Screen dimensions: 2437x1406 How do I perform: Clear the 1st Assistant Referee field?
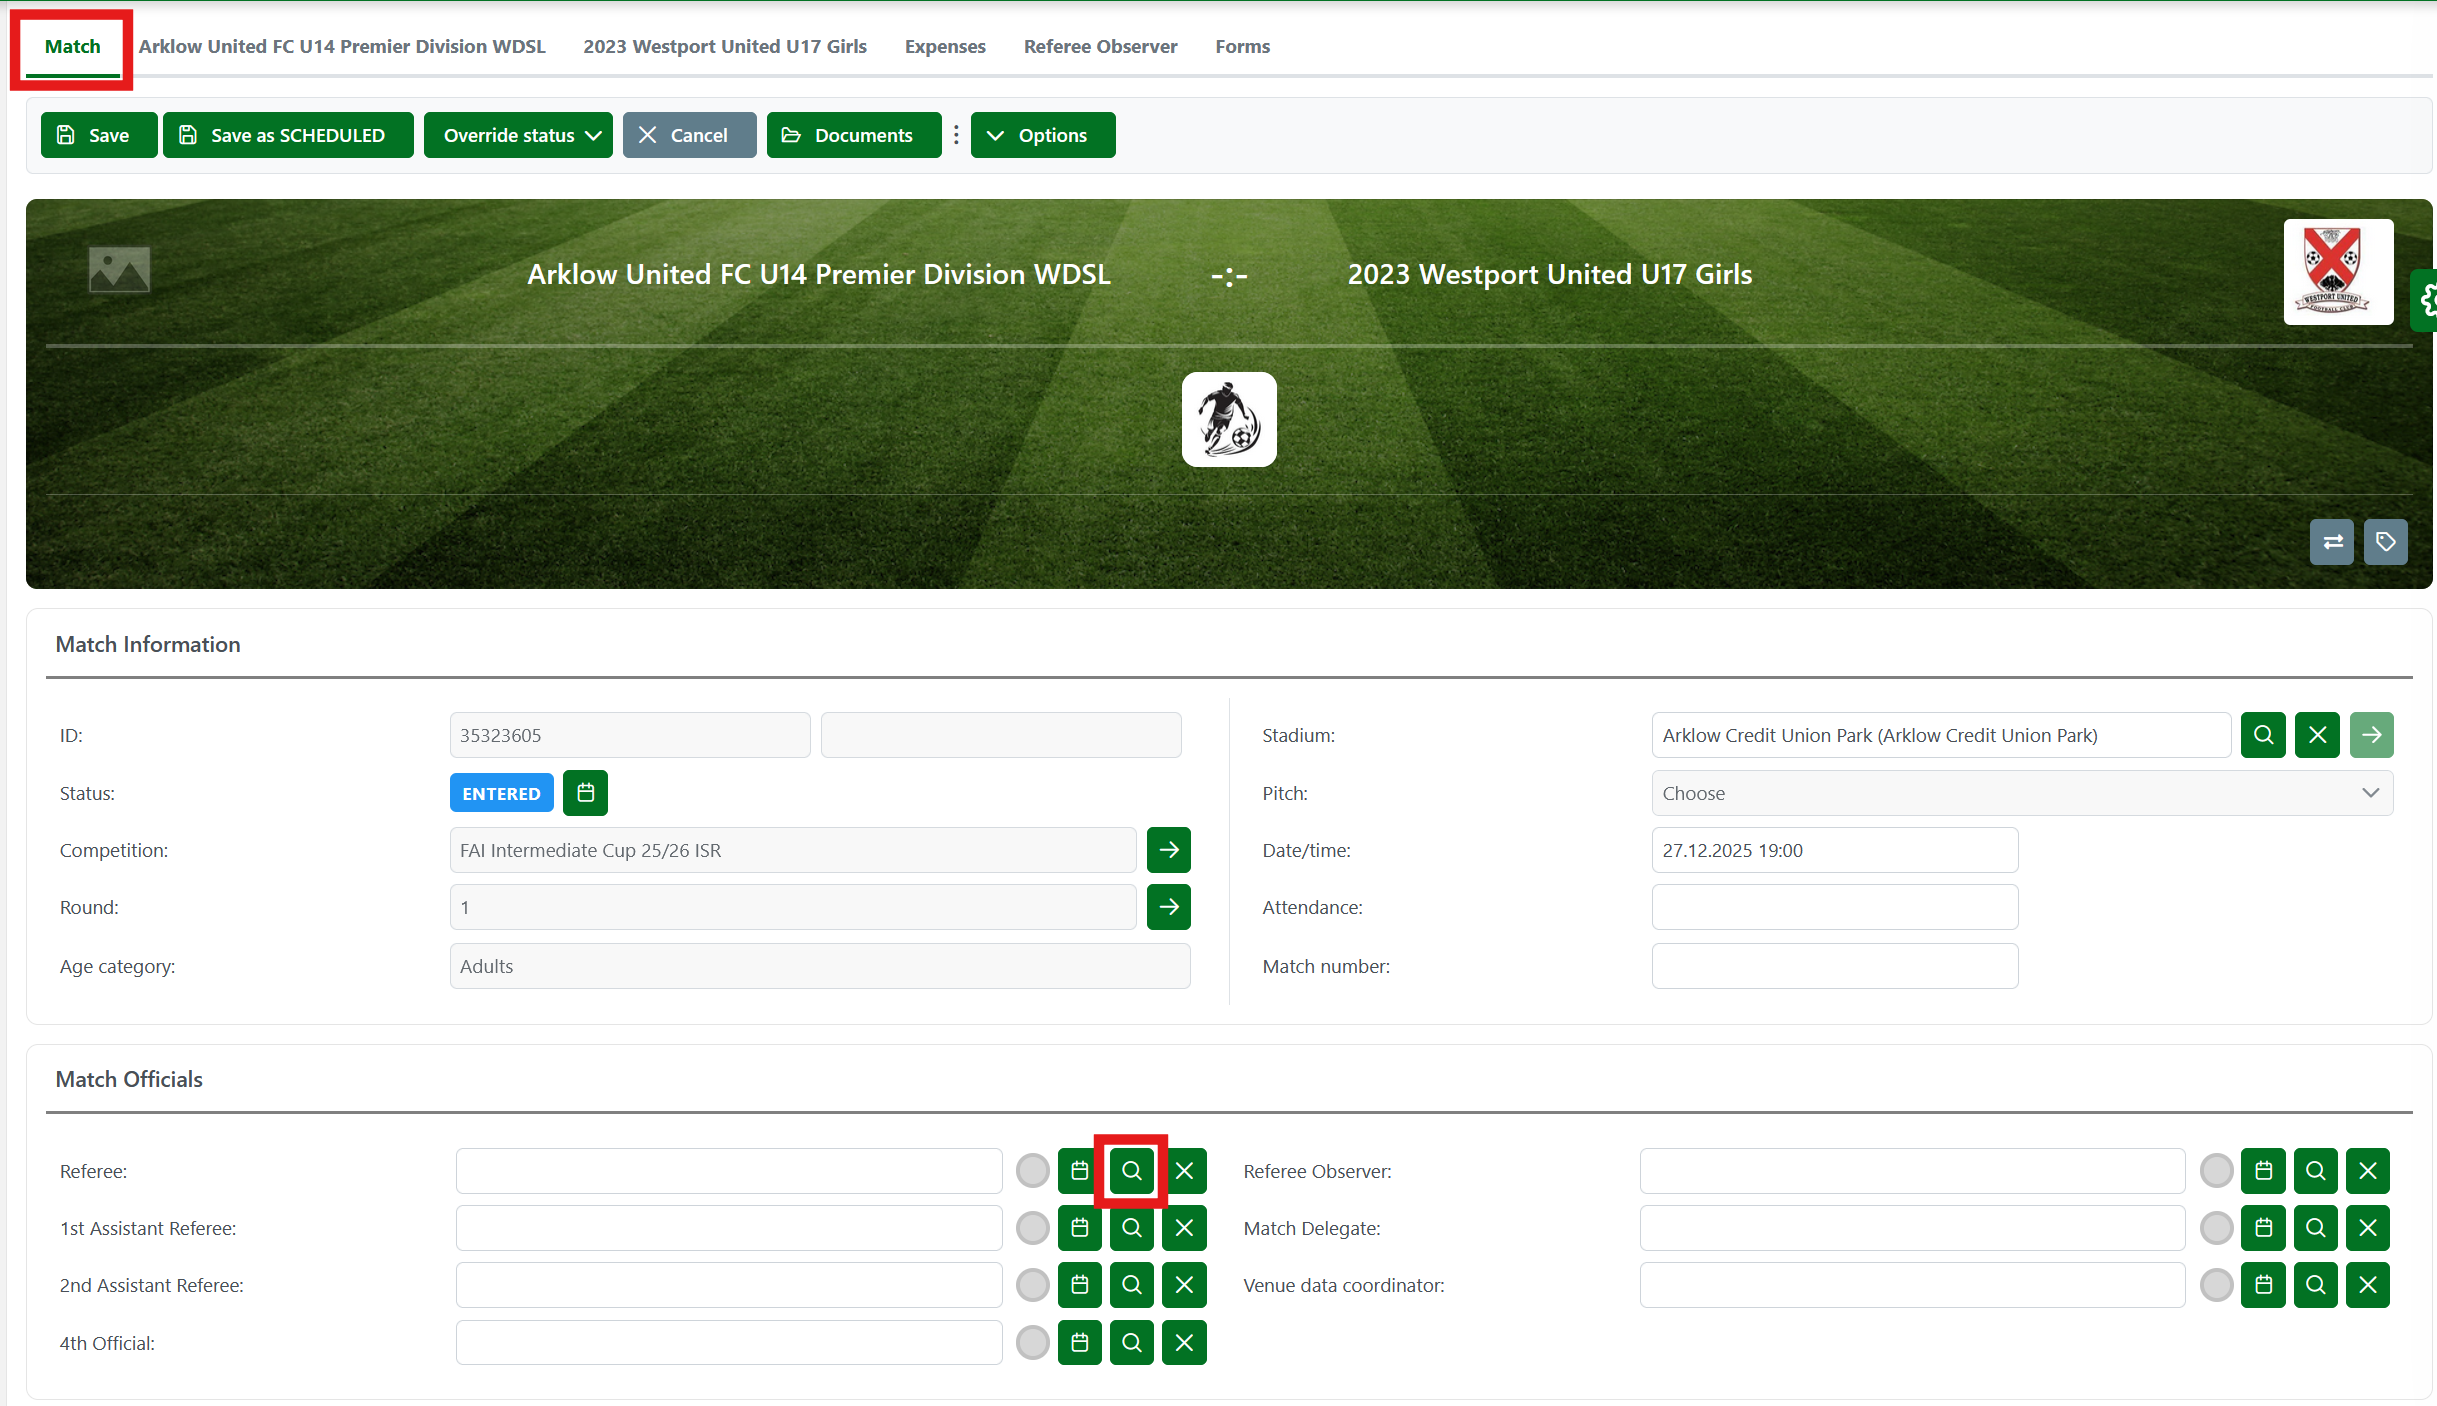[x=1184, y=1228]
